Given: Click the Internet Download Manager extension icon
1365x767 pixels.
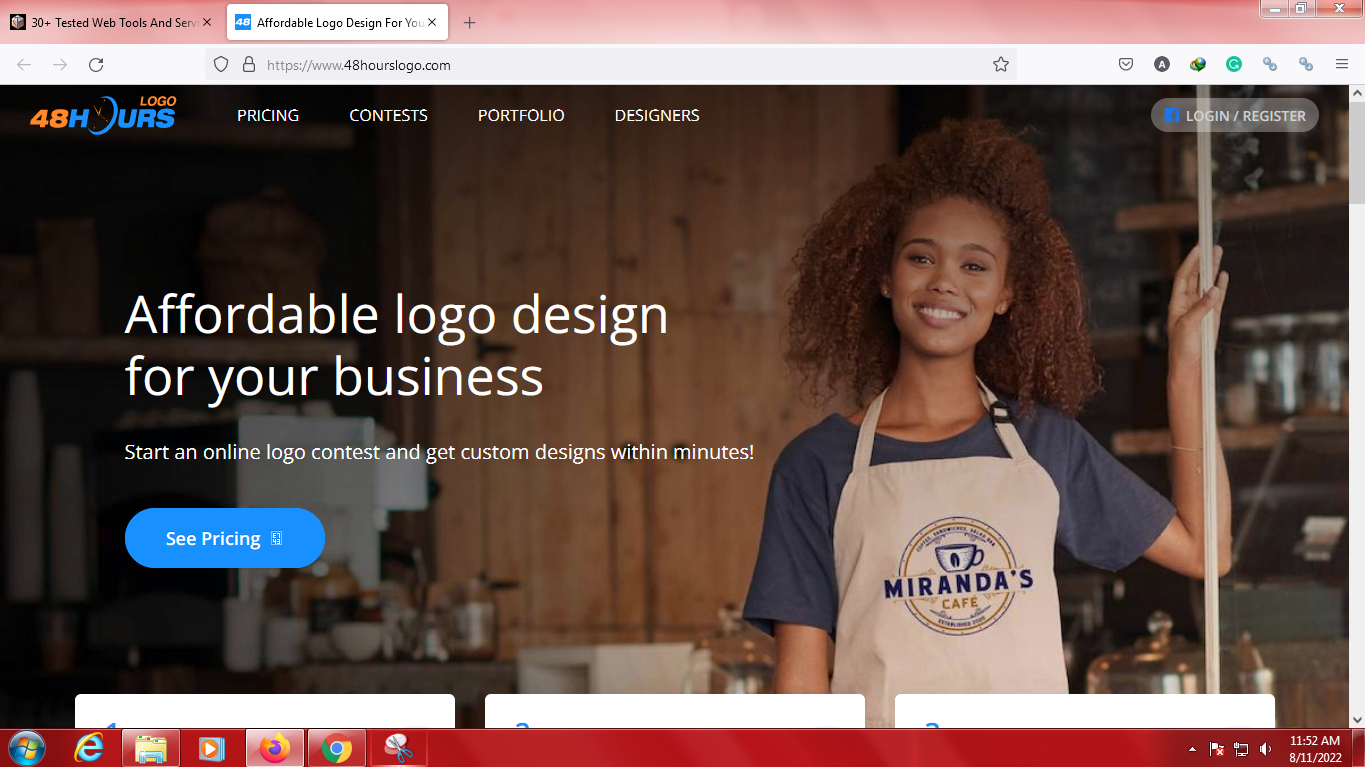Looking at the screenshot, I should click(1198, 64).
